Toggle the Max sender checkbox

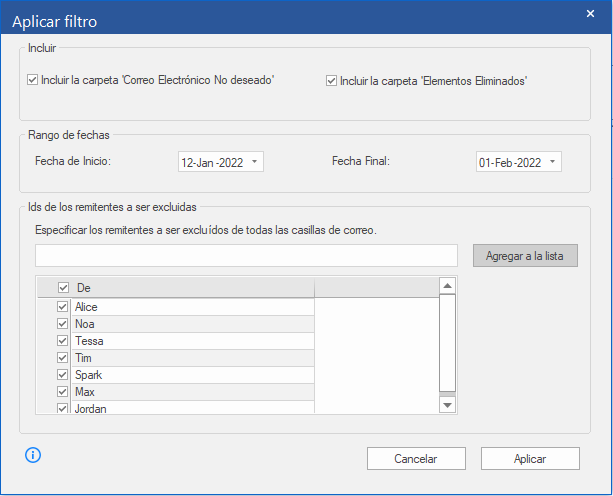click(63, 392)
